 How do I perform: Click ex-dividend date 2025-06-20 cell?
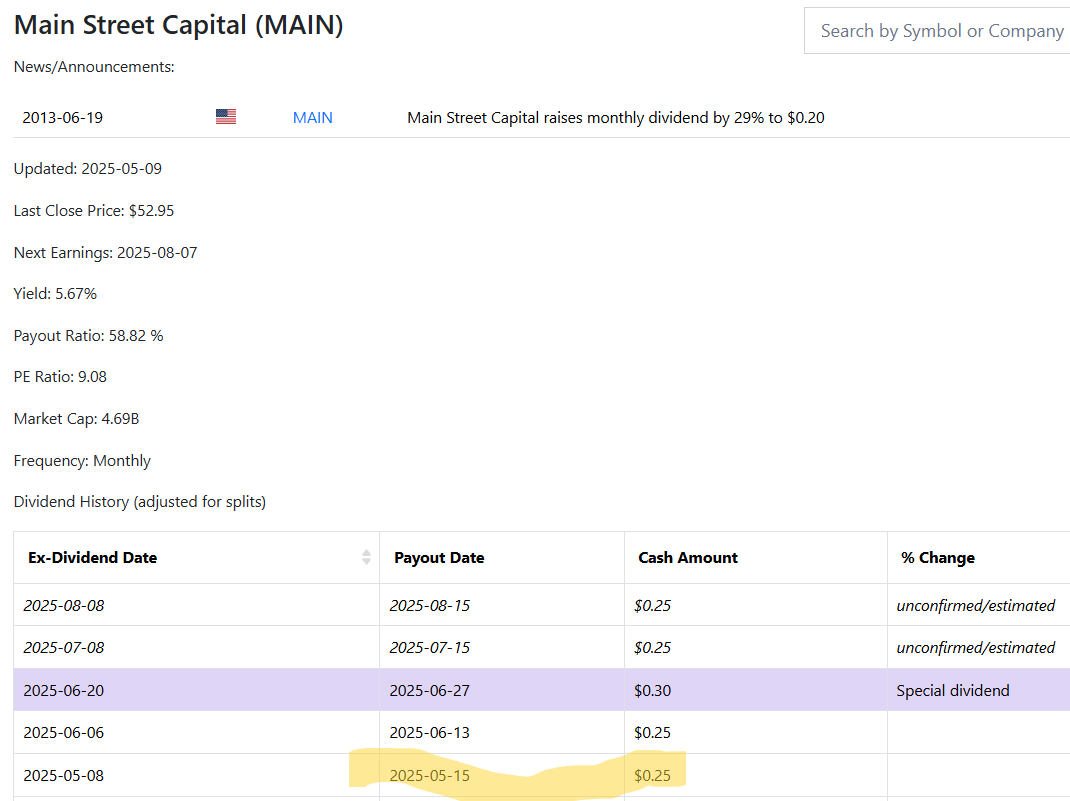click(x=197, y=690)
